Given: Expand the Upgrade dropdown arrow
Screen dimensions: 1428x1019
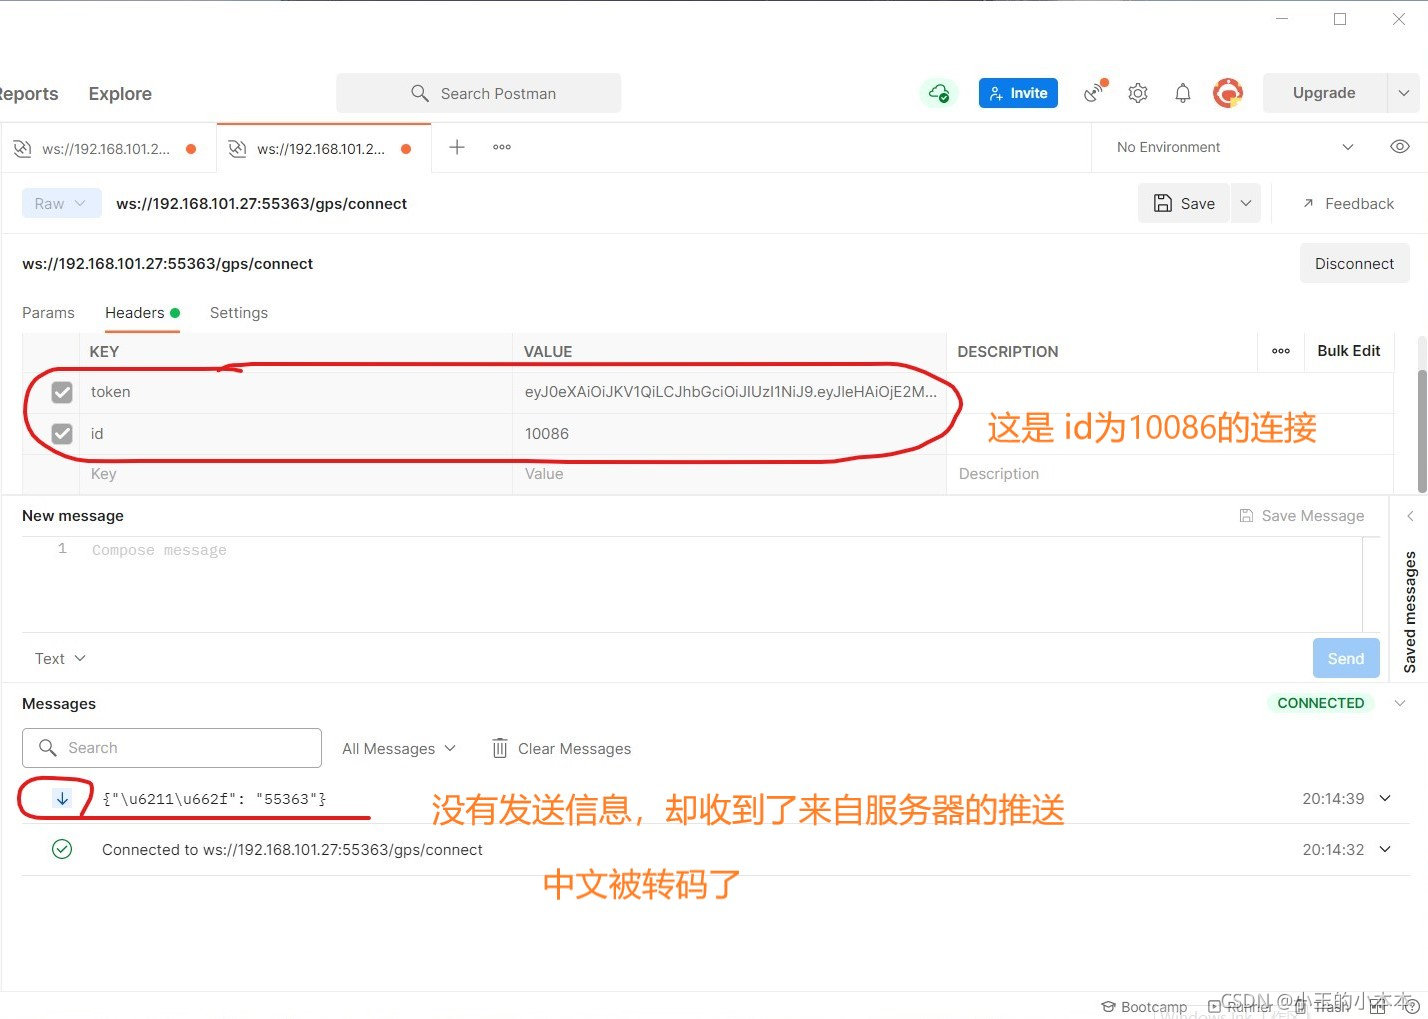Looking at the screenshot, I should pos(1403,93).
